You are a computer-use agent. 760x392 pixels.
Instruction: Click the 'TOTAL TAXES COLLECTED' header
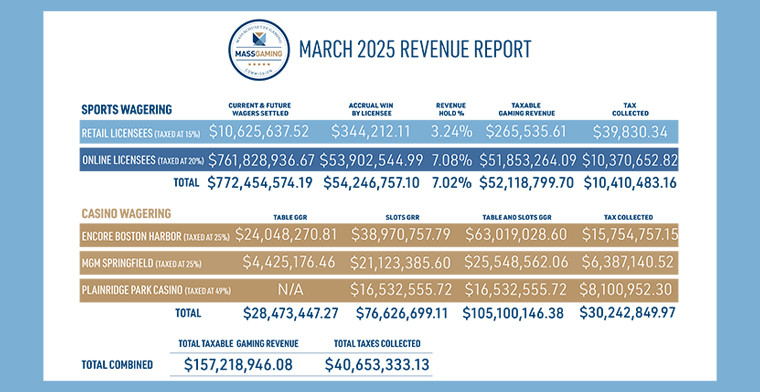[x=377, y=344]
